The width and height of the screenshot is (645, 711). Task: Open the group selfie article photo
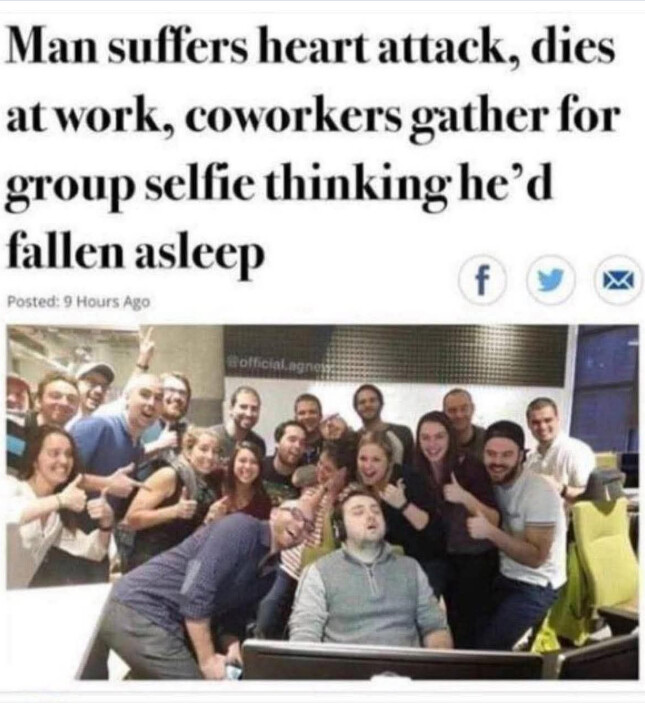tap(322, 502)
